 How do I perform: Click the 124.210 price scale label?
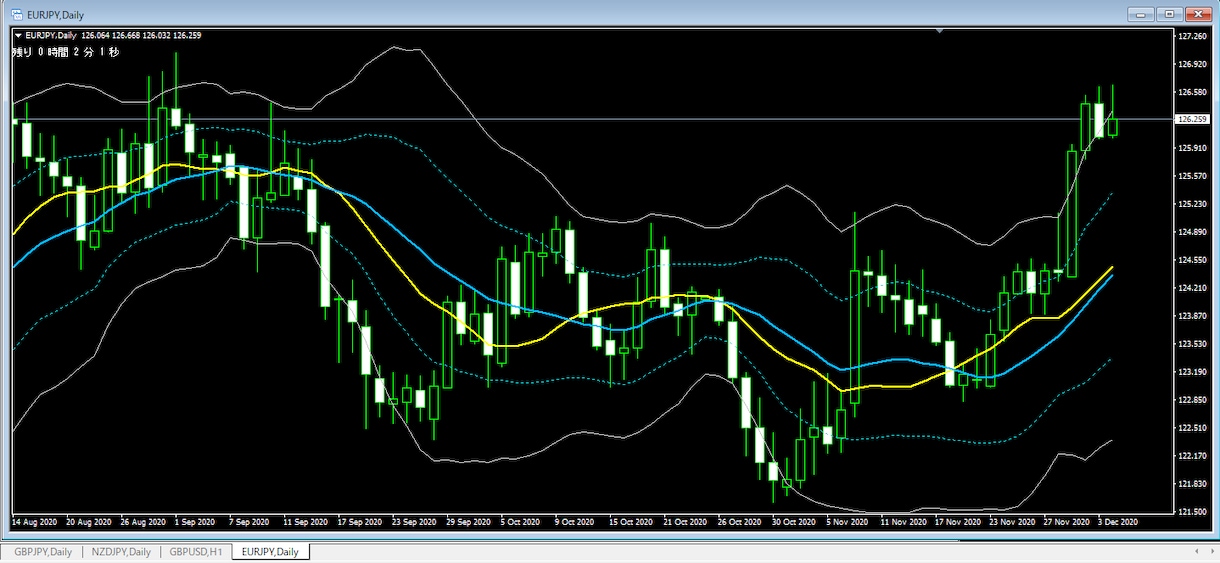click(x=1192, y=288)
